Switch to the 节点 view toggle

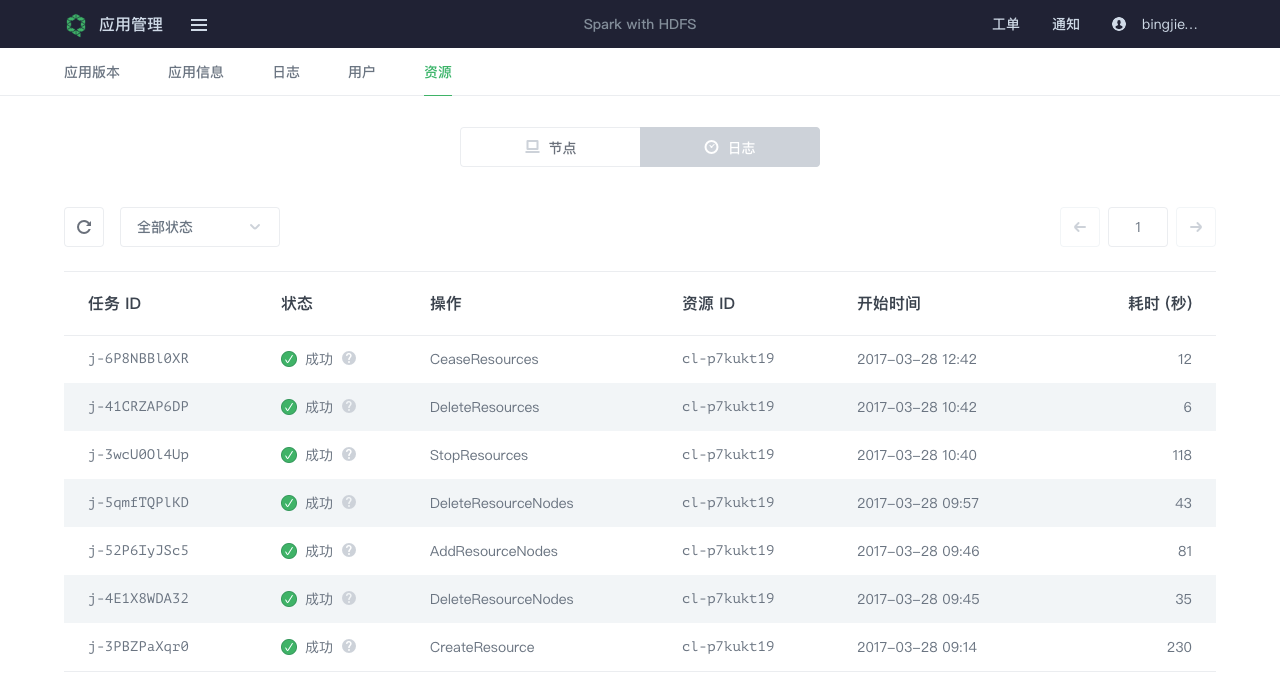point(550,147)
